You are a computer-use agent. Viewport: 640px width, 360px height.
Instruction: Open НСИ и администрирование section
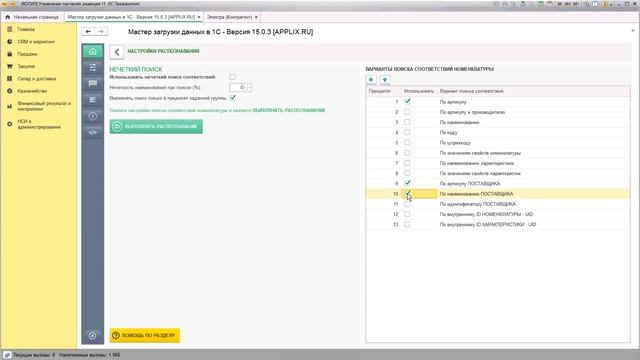pos(39,124)
